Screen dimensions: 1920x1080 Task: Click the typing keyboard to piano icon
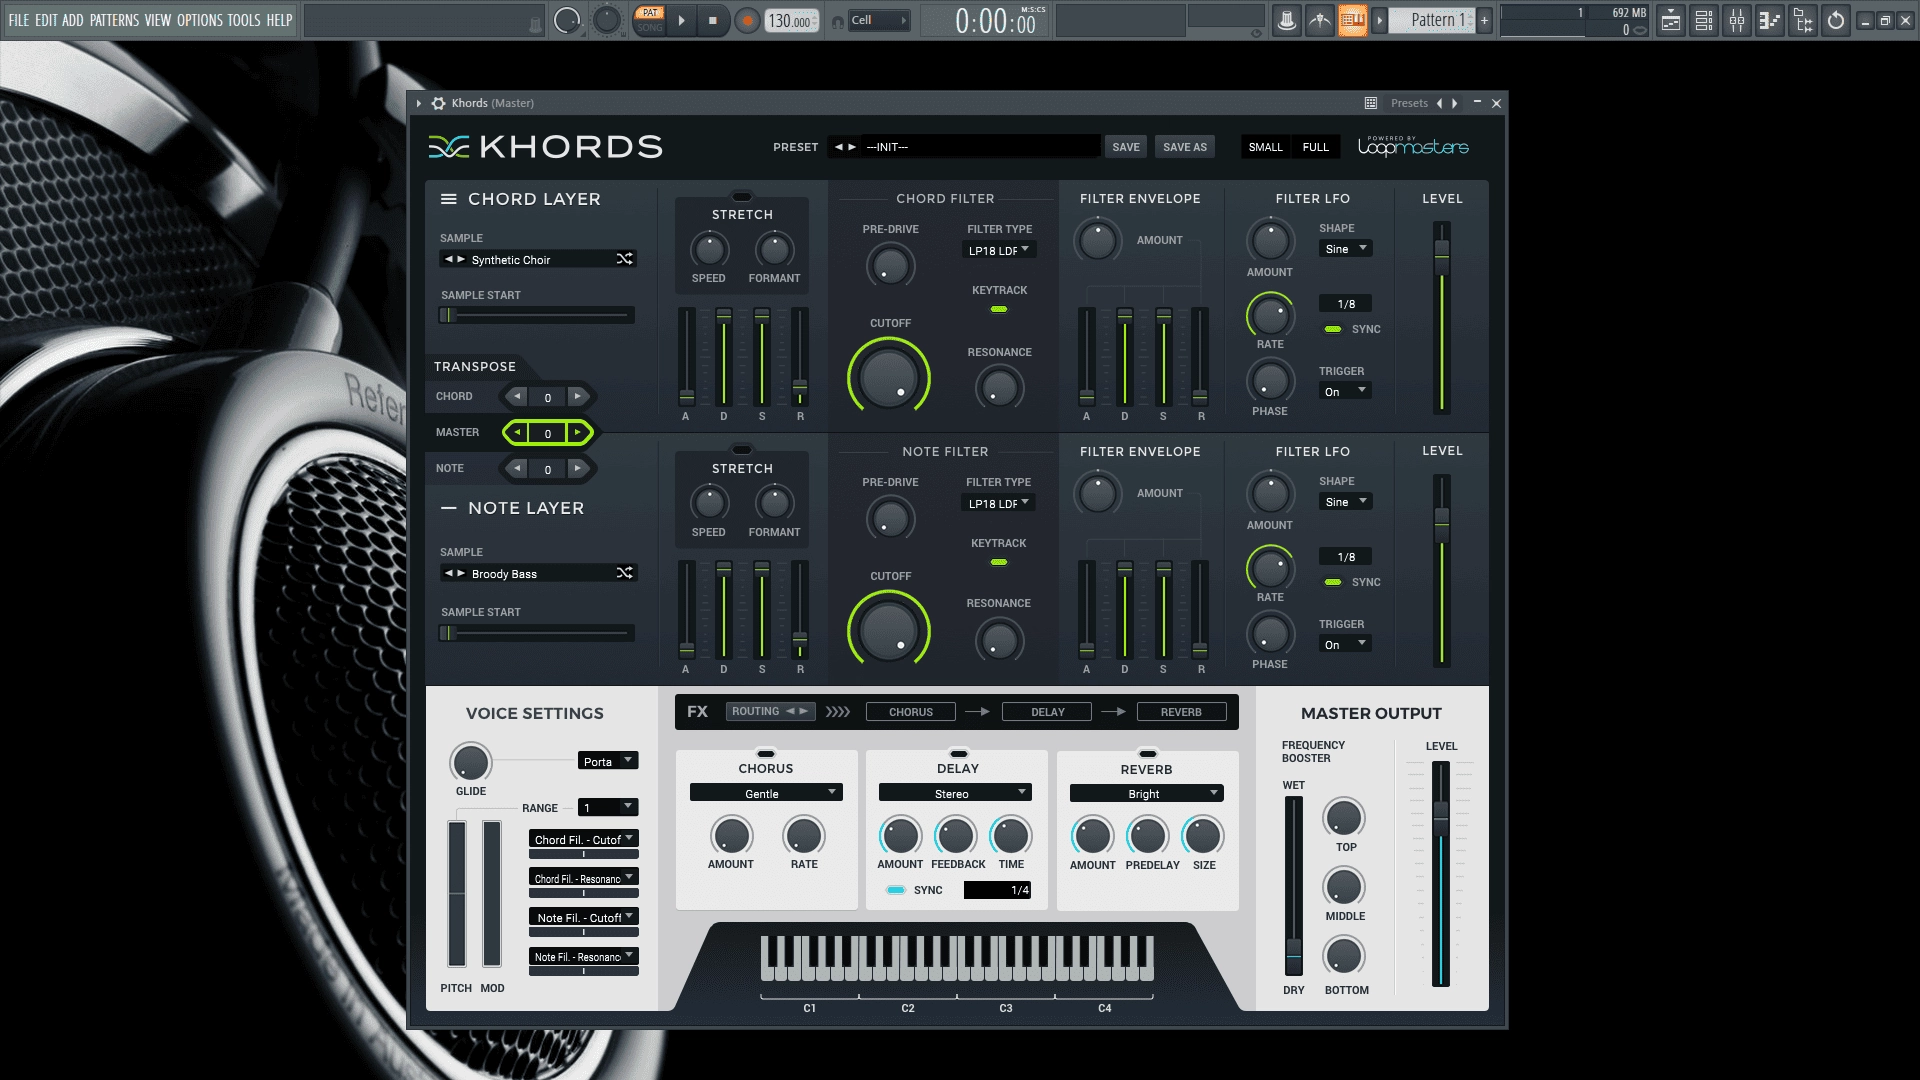tap(1352, 20)
